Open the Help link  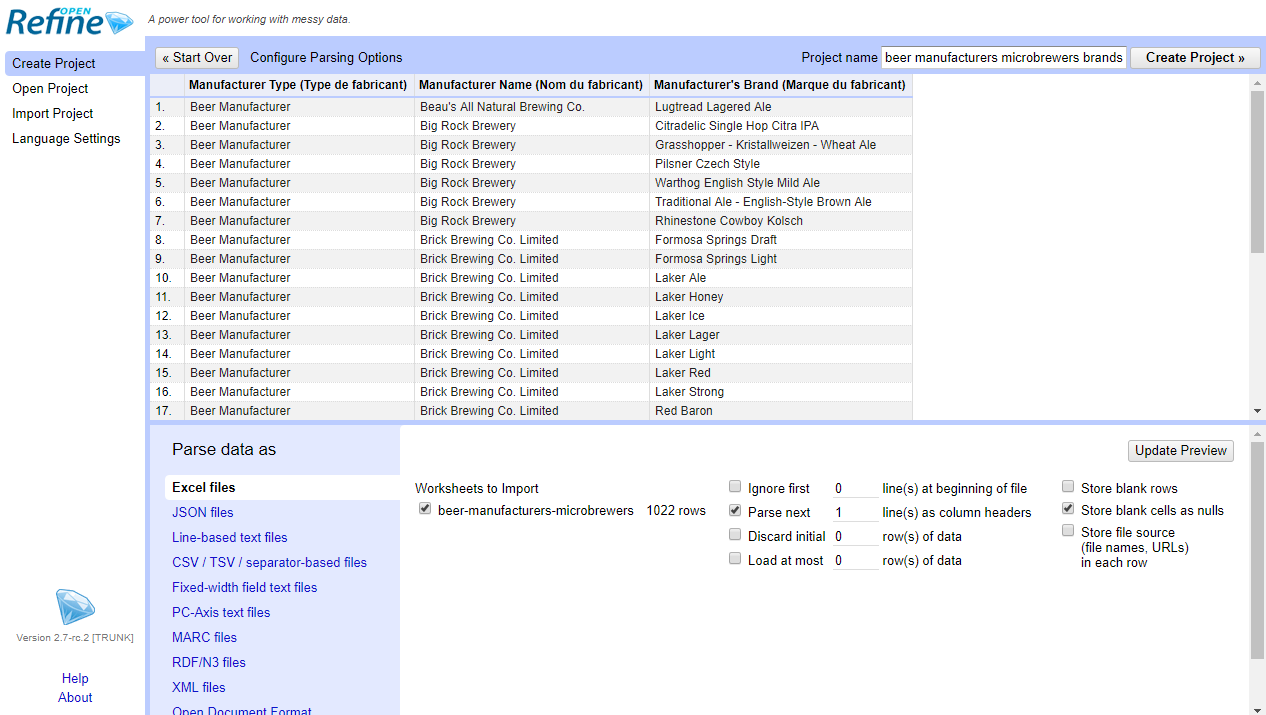point(75,678)
